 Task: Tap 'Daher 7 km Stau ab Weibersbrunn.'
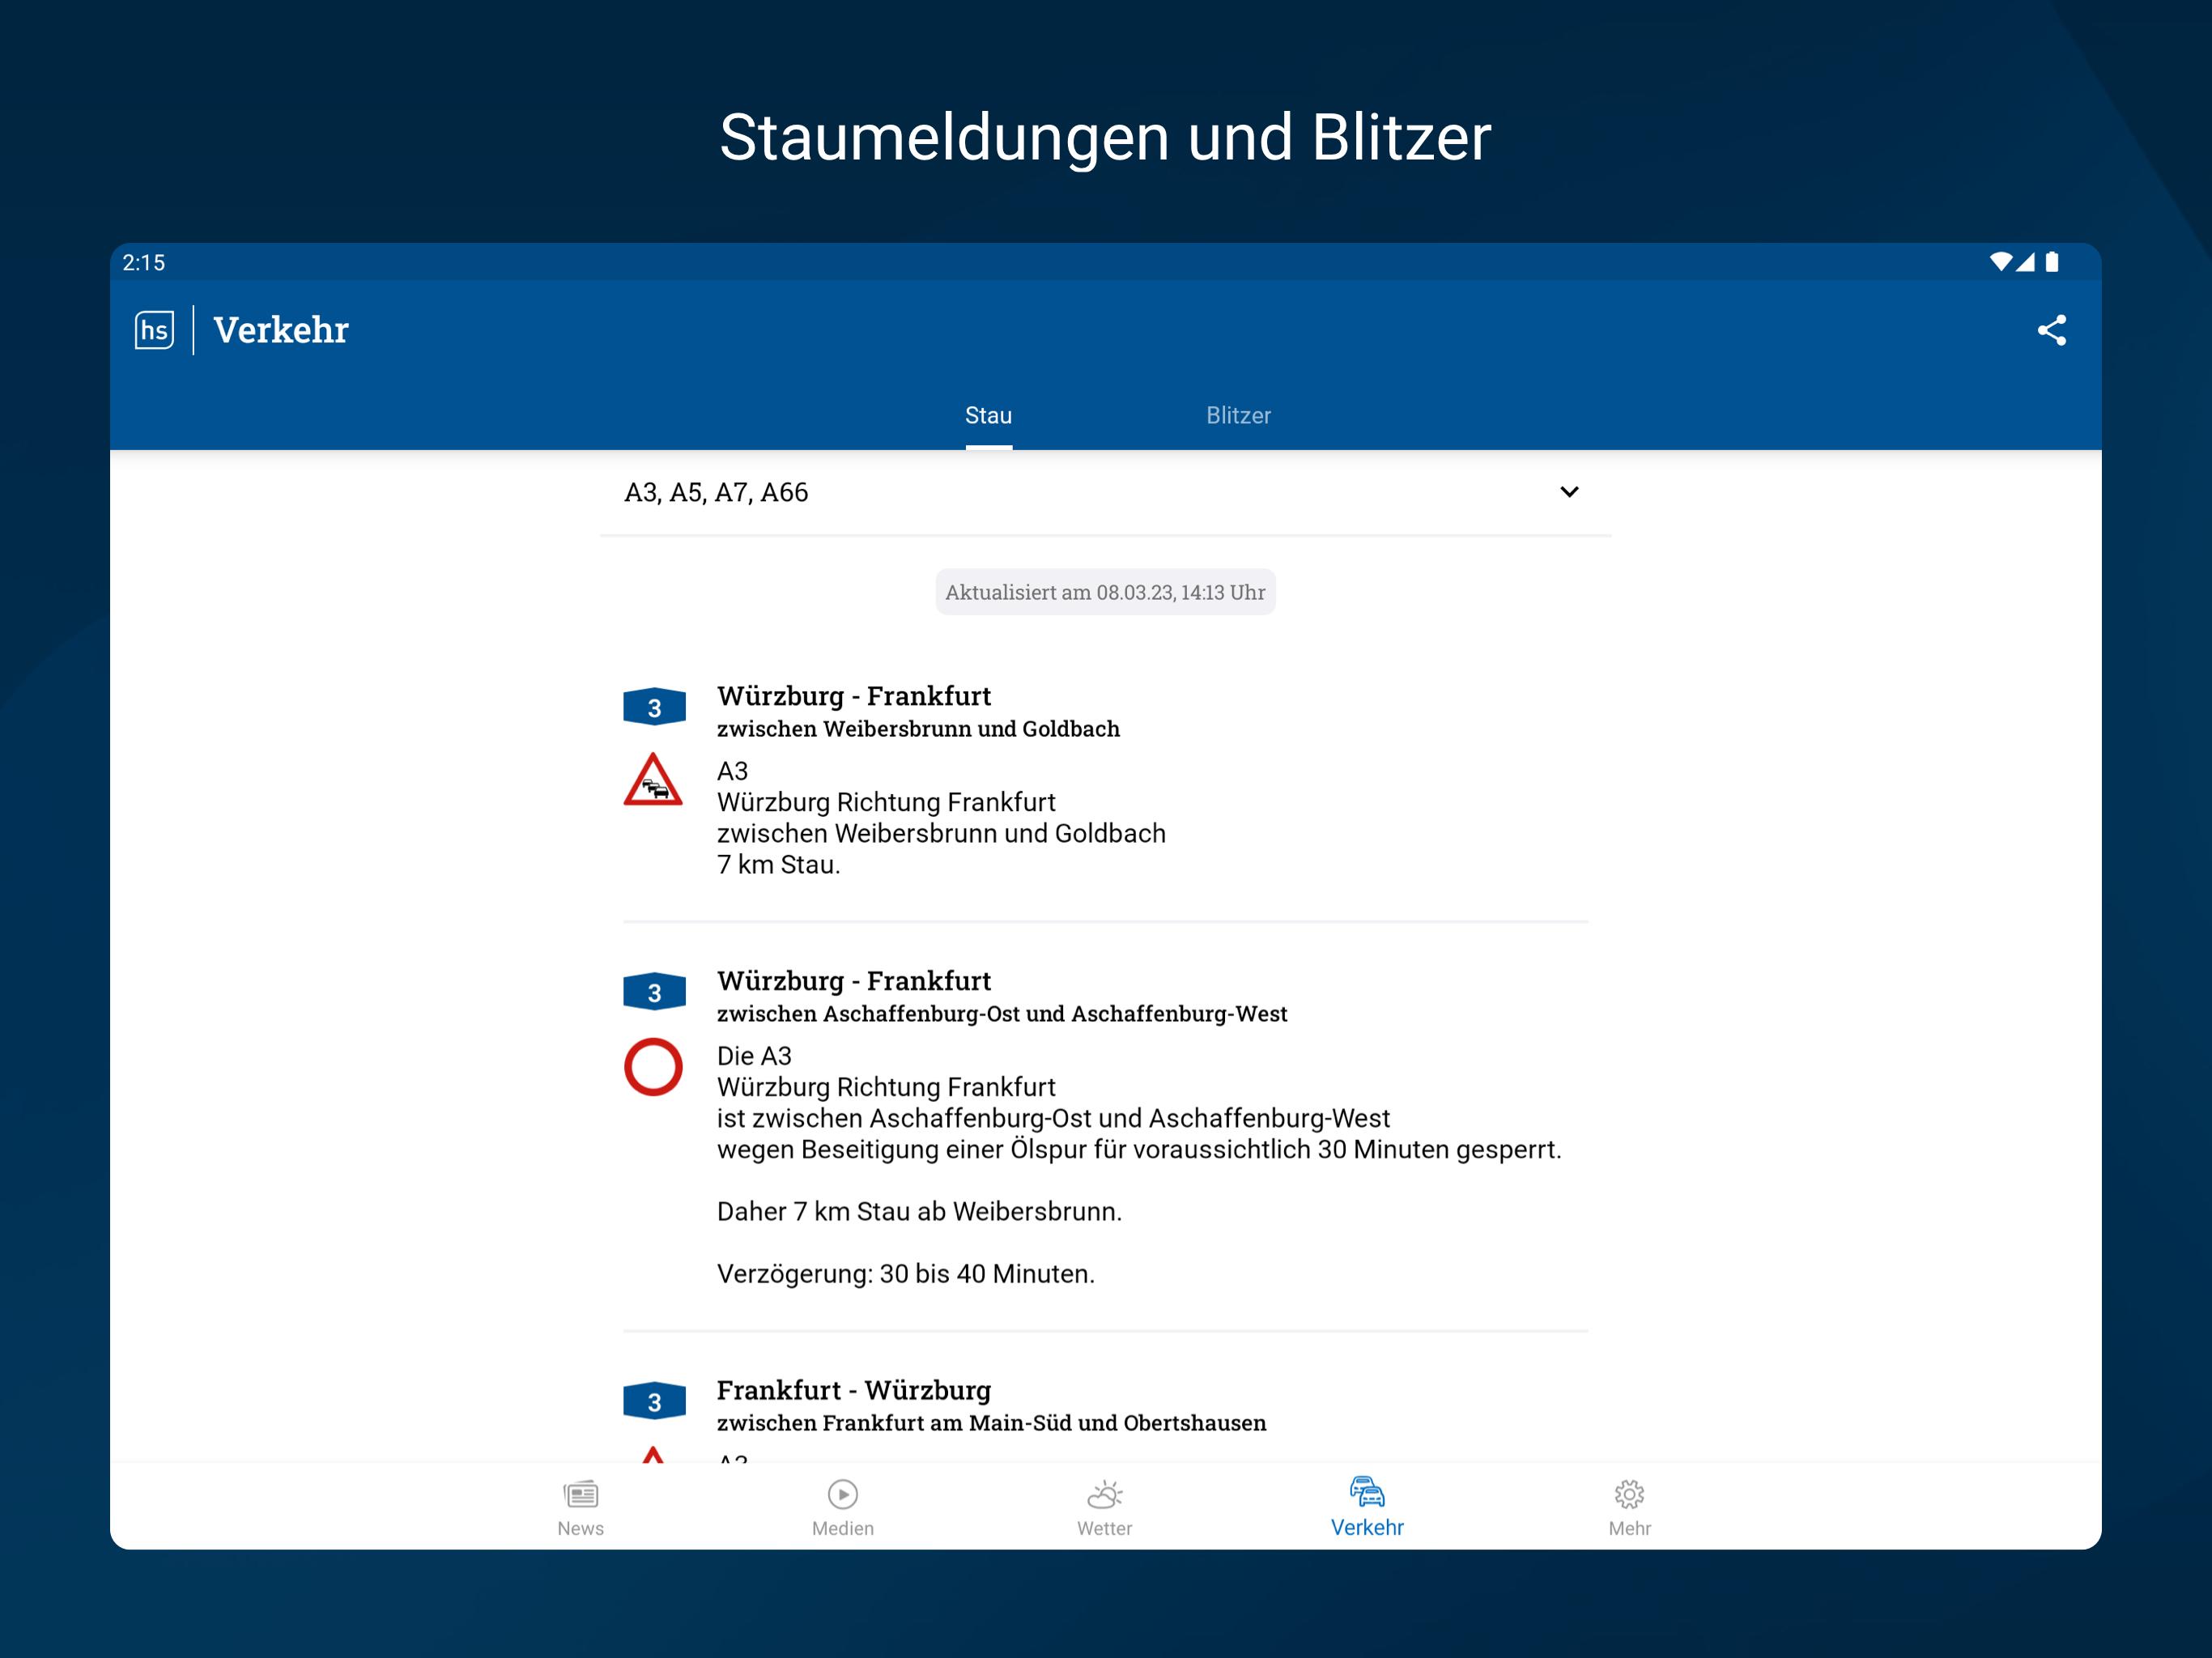point(919,1212)
